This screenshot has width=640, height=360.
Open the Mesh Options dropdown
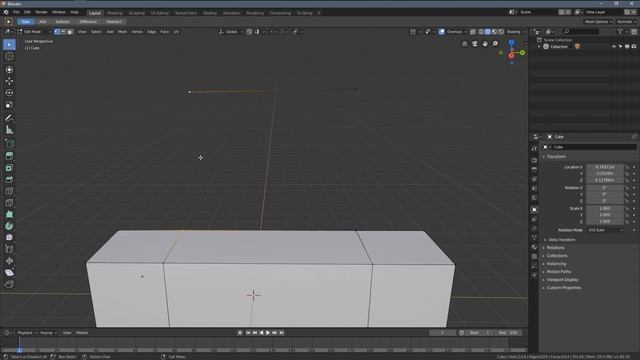pyautogui.click(x=598, y=22)
